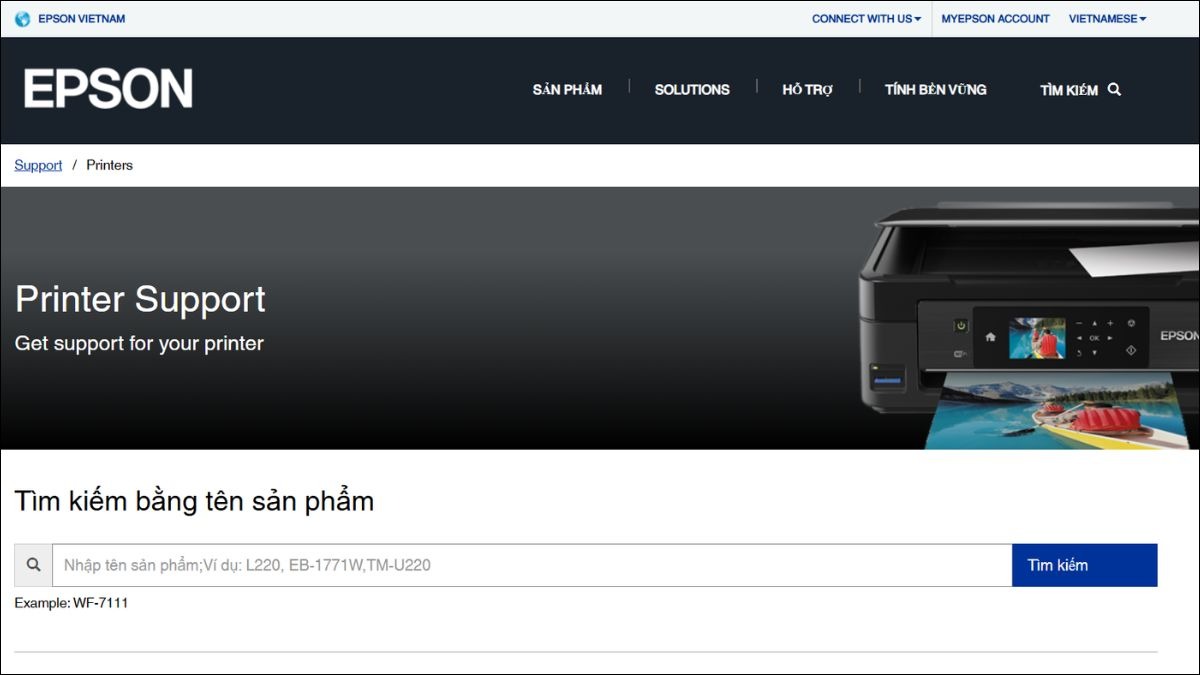Click the Printers breadcrumb text

pyautogui.click(x=109, y=165)
